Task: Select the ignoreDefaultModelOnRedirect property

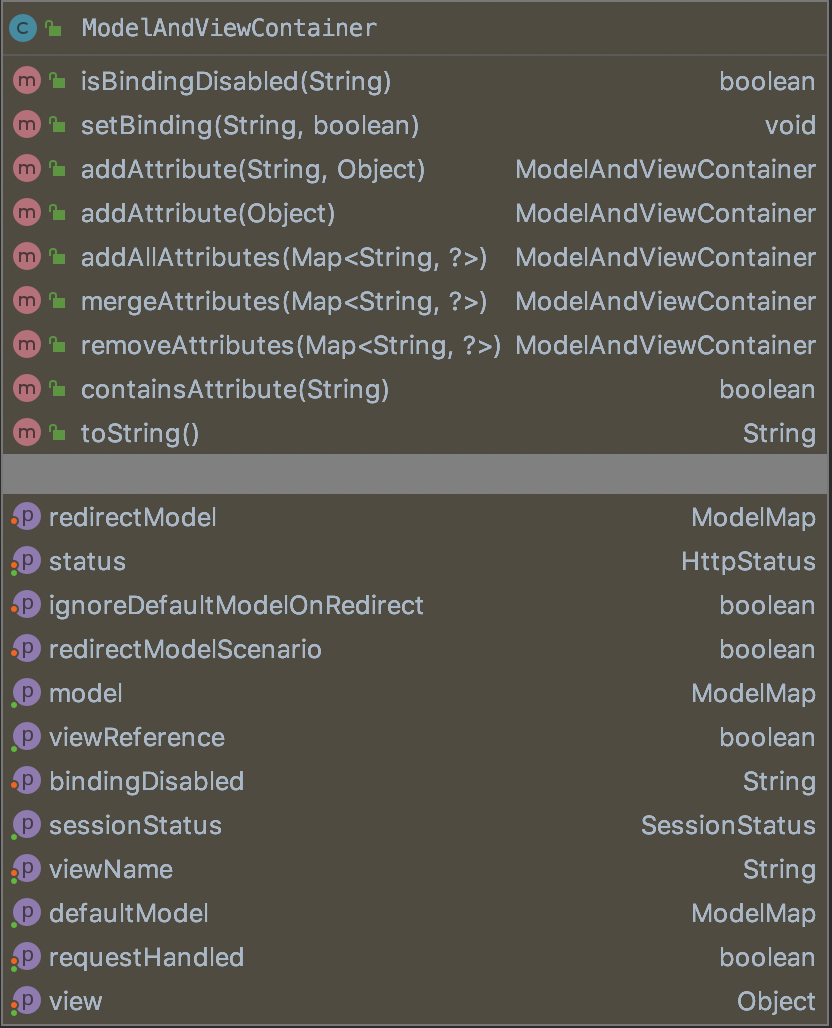Action: (236, 605)
